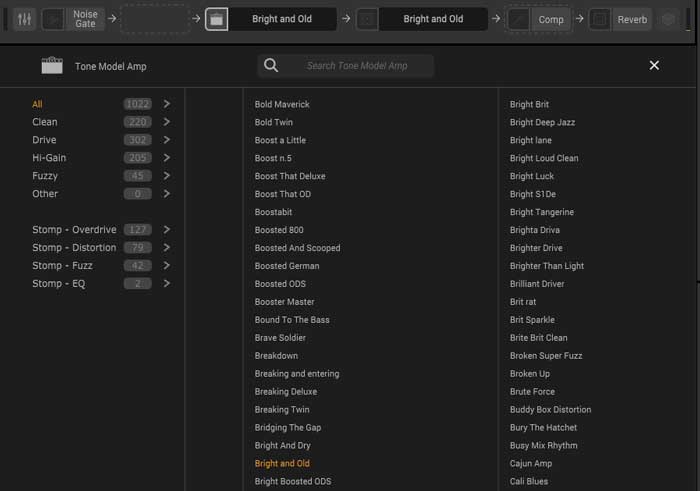Image resolution: width=700 pixels, height=491 pixels.
Task: Click the Noise Gate block icon
Action: (53, 19)
